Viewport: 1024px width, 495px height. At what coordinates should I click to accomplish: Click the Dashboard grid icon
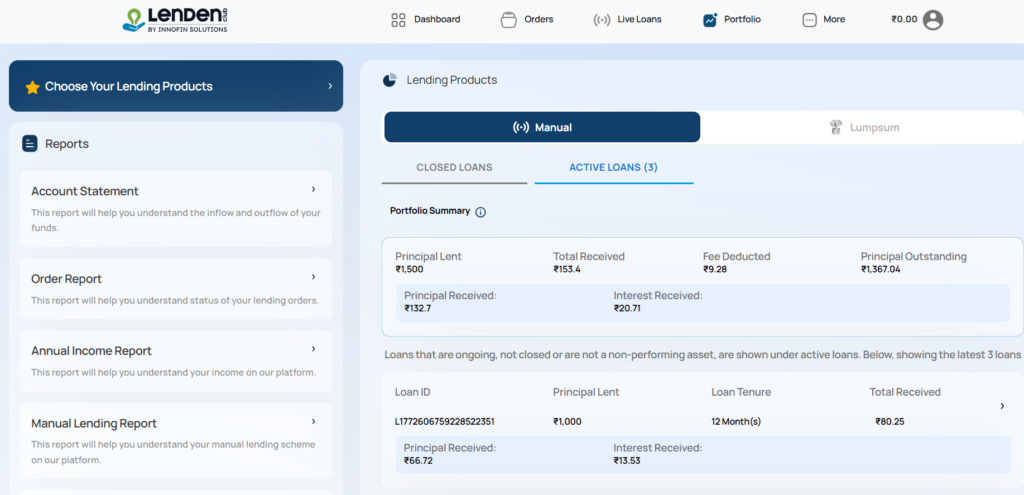(x=398, y=20)
